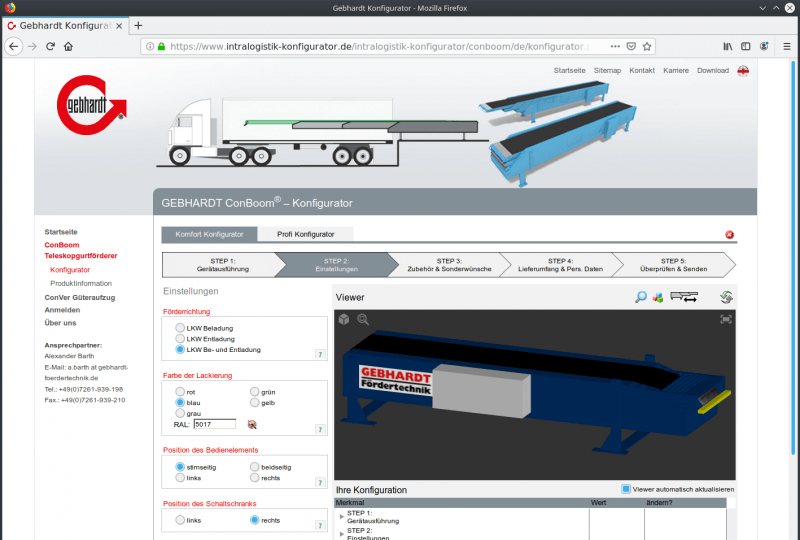The image size is (800, 540).
Task: Open Firefox hamburger menu
Action: coord(787,46)
